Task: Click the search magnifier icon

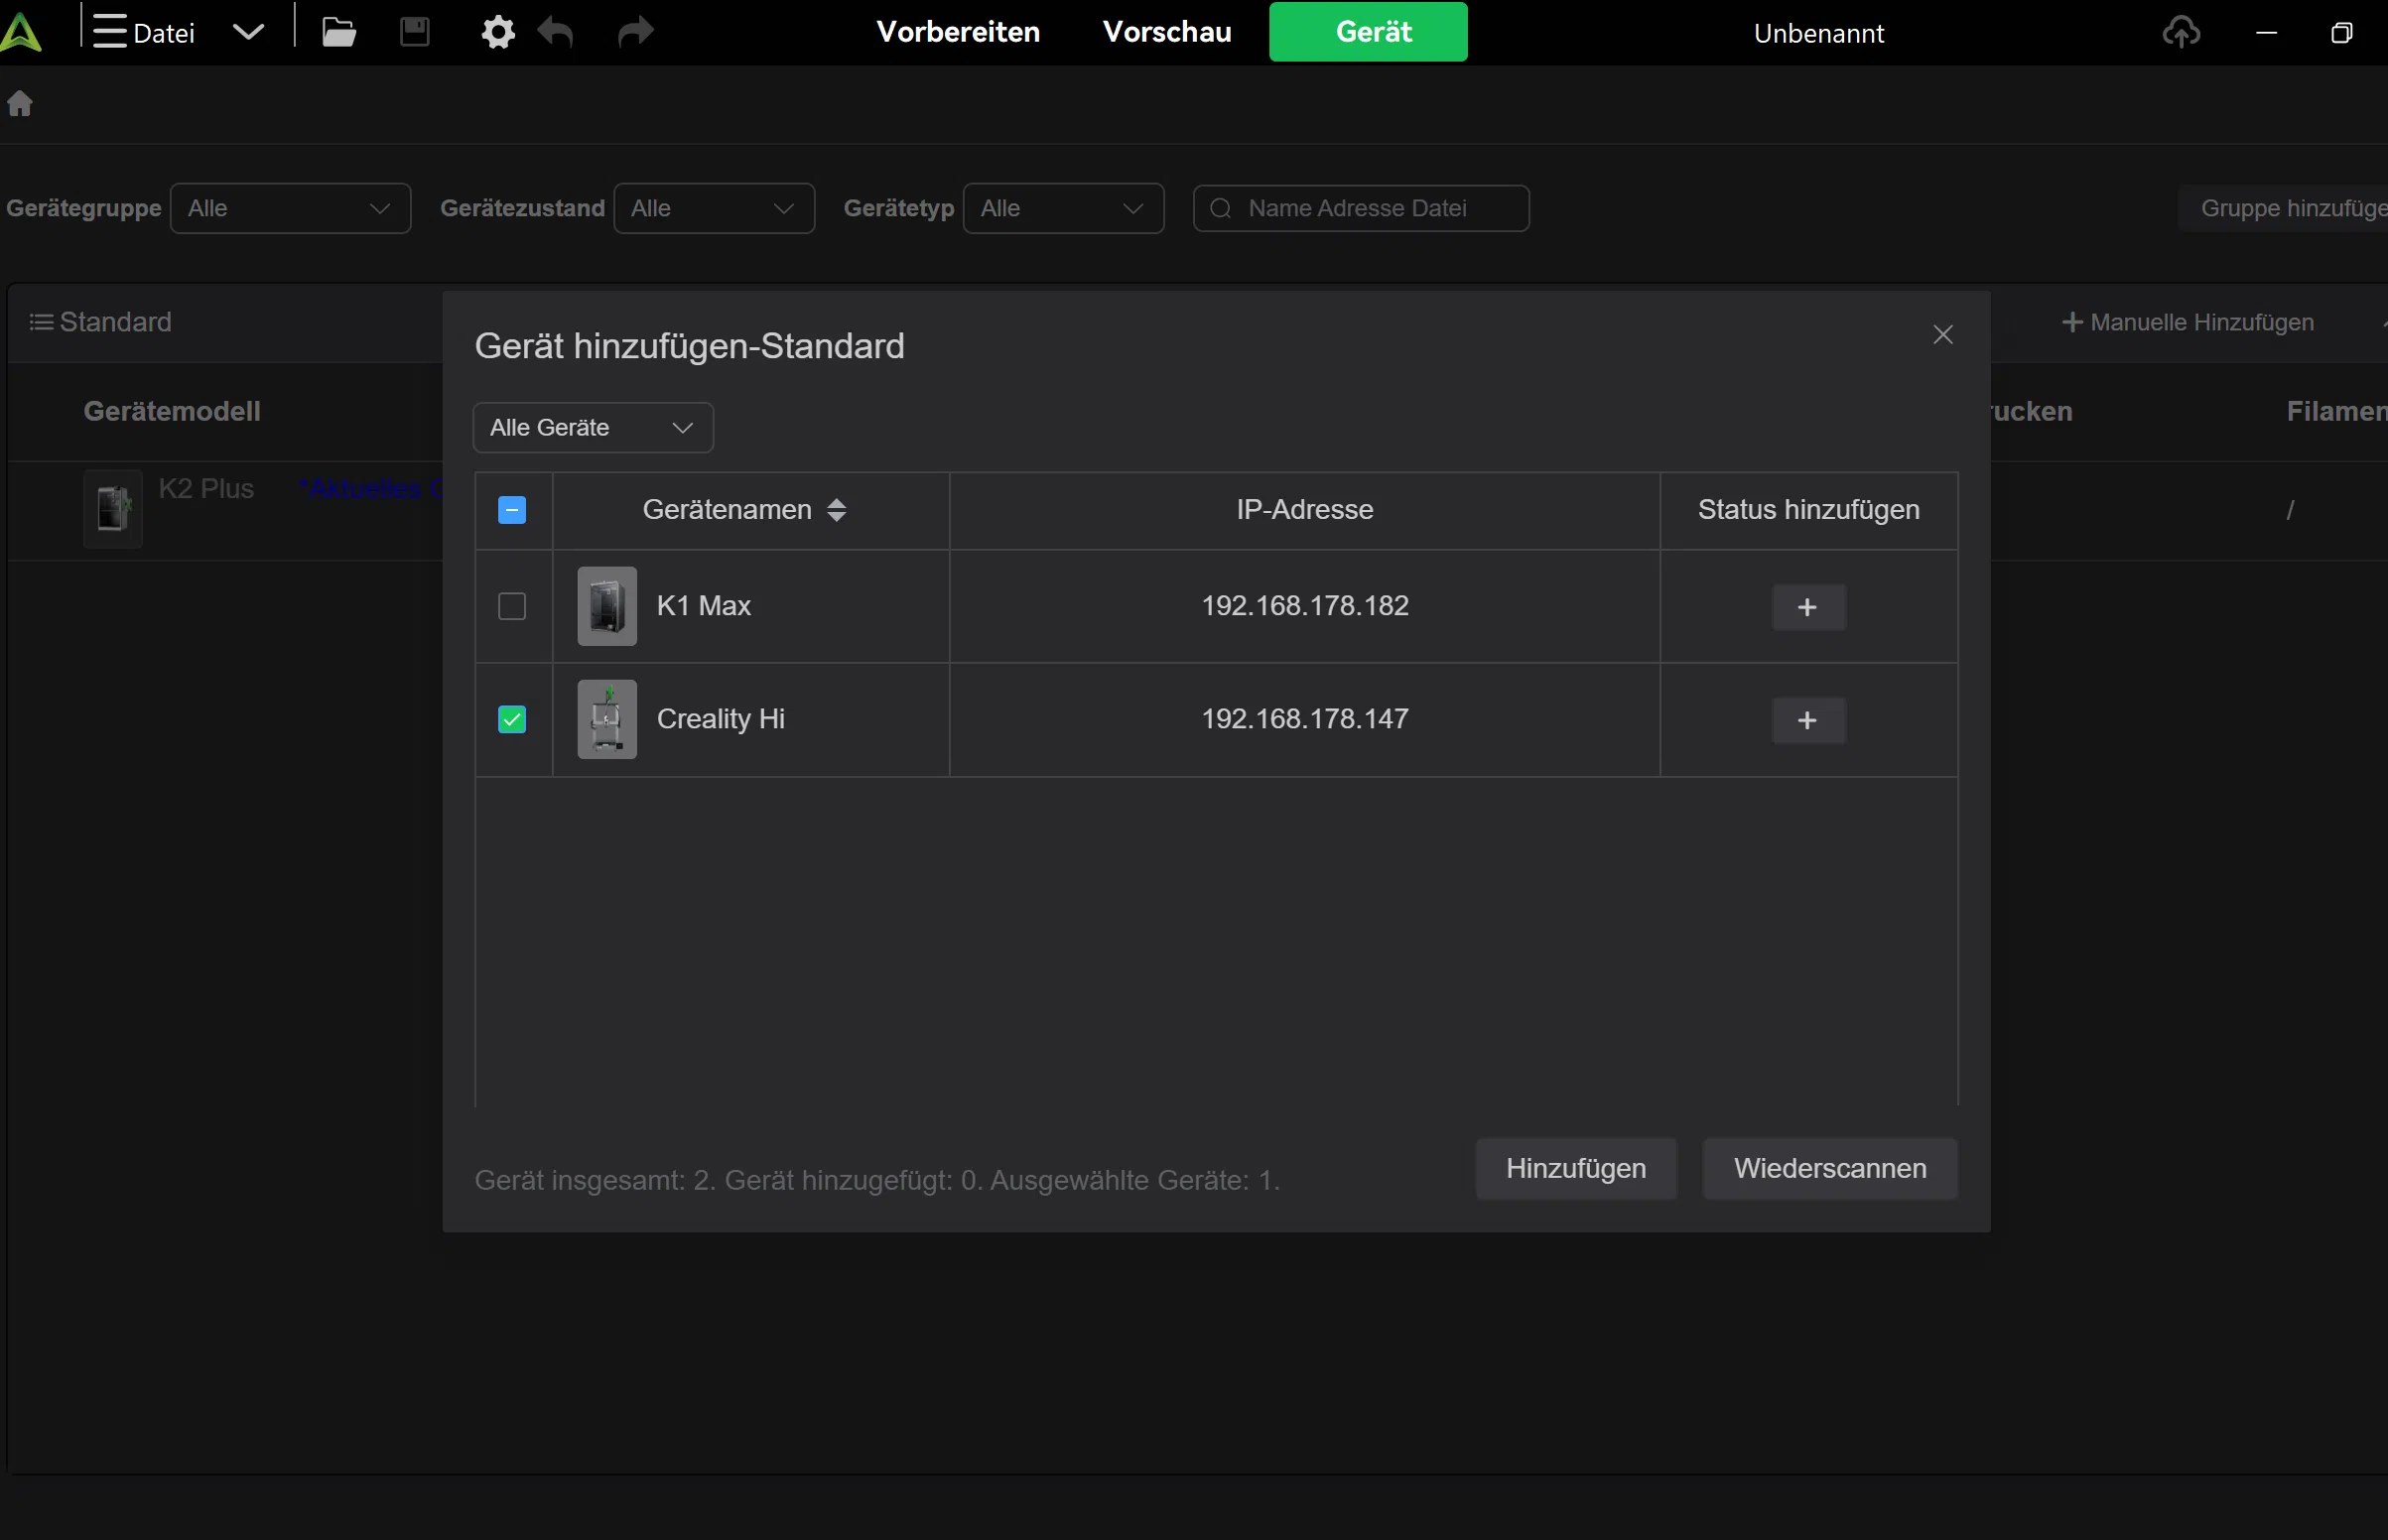Action: 1220,208
